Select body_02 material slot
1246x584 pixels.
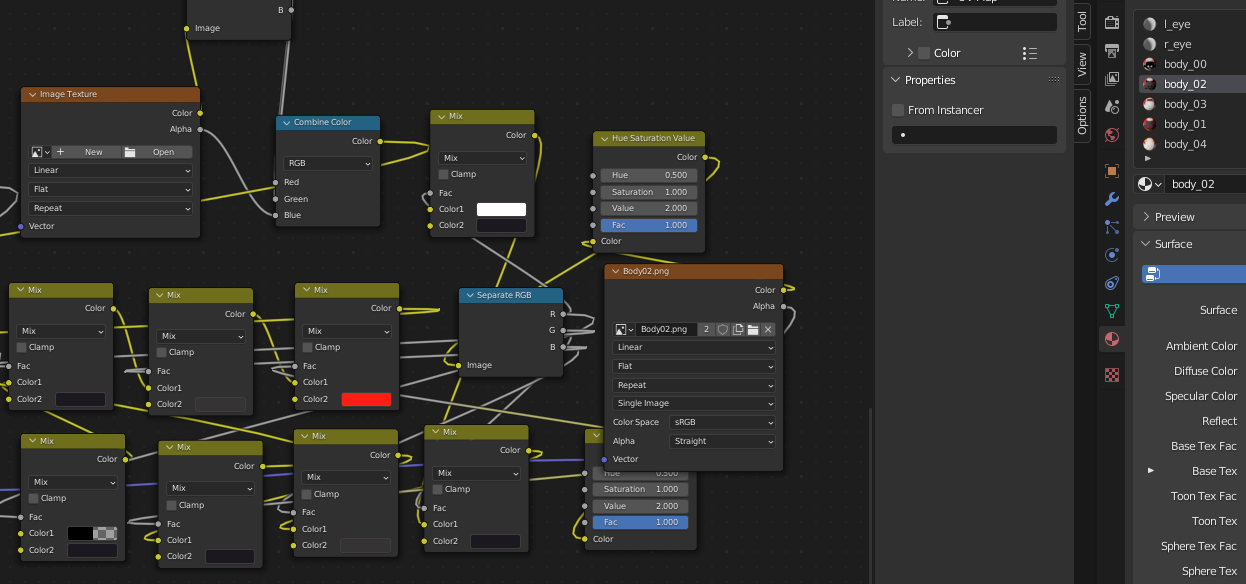pyautogui.click(x=1192, y=84)
